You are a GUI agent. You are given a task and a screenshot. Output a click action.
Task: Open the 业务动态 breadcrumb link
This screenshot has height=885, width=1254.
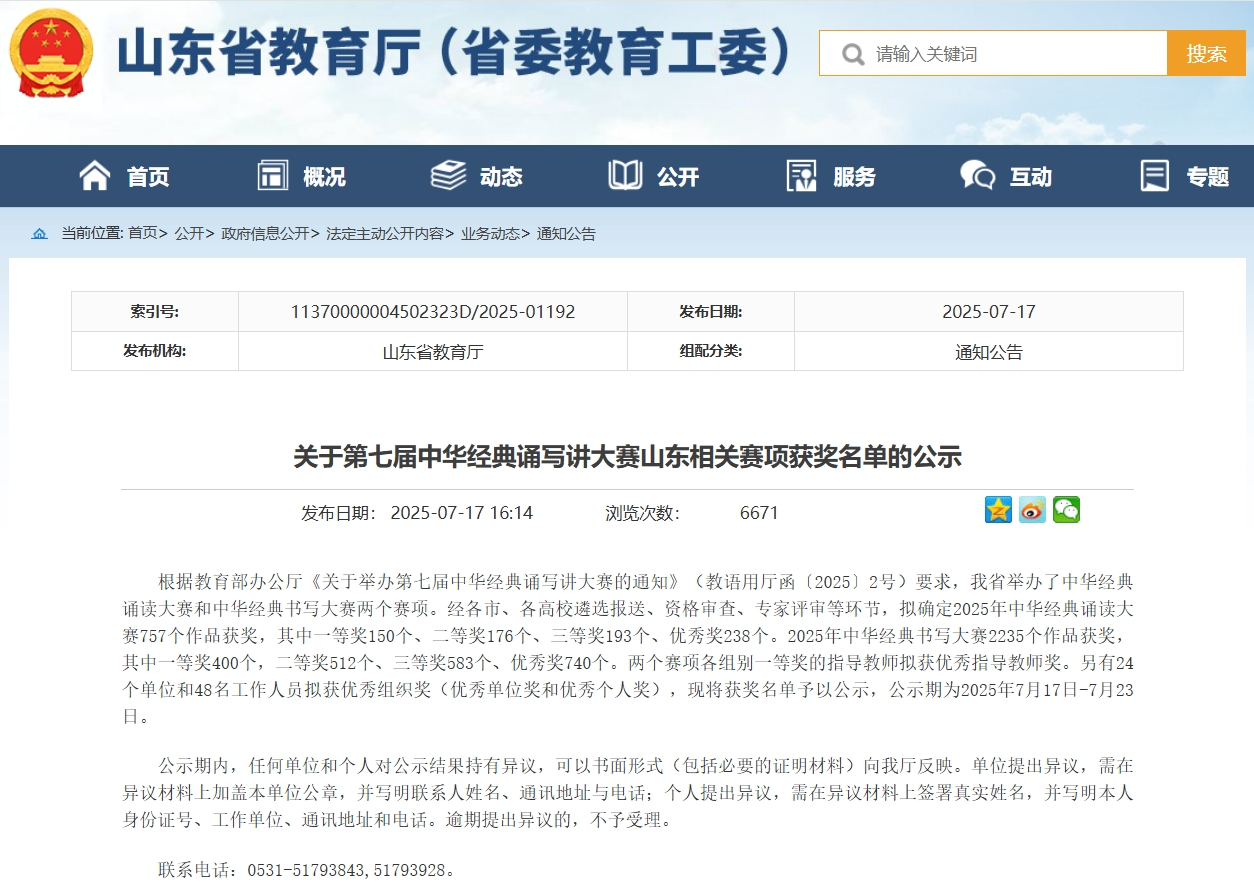tap(490, 234)
